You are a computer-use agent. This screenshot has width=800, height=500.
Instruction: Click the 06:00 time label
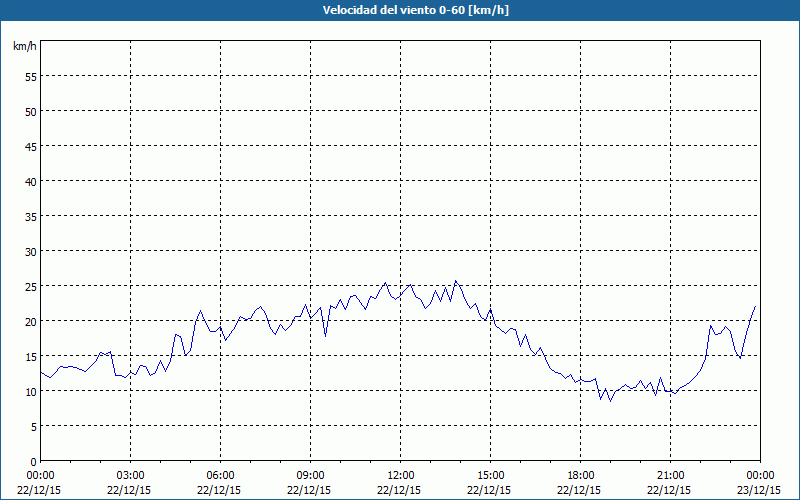220,476
